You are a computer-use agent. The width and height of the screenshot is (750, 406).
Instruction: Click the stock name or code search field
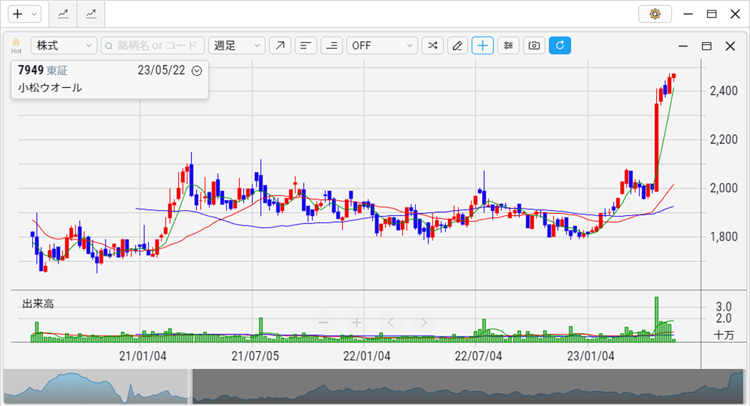(152, 46)
